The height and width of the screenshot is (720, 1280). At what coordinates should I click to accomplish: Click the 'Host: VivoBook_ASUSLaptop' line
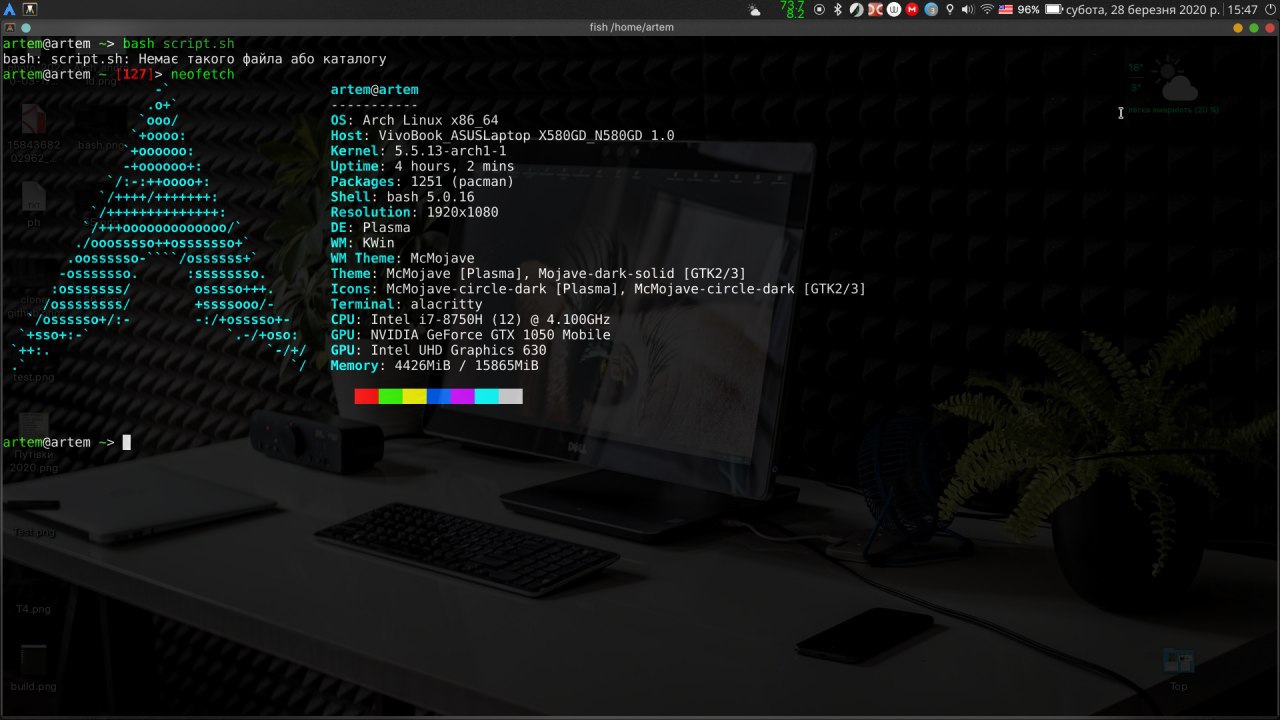[x=502, y=136]
